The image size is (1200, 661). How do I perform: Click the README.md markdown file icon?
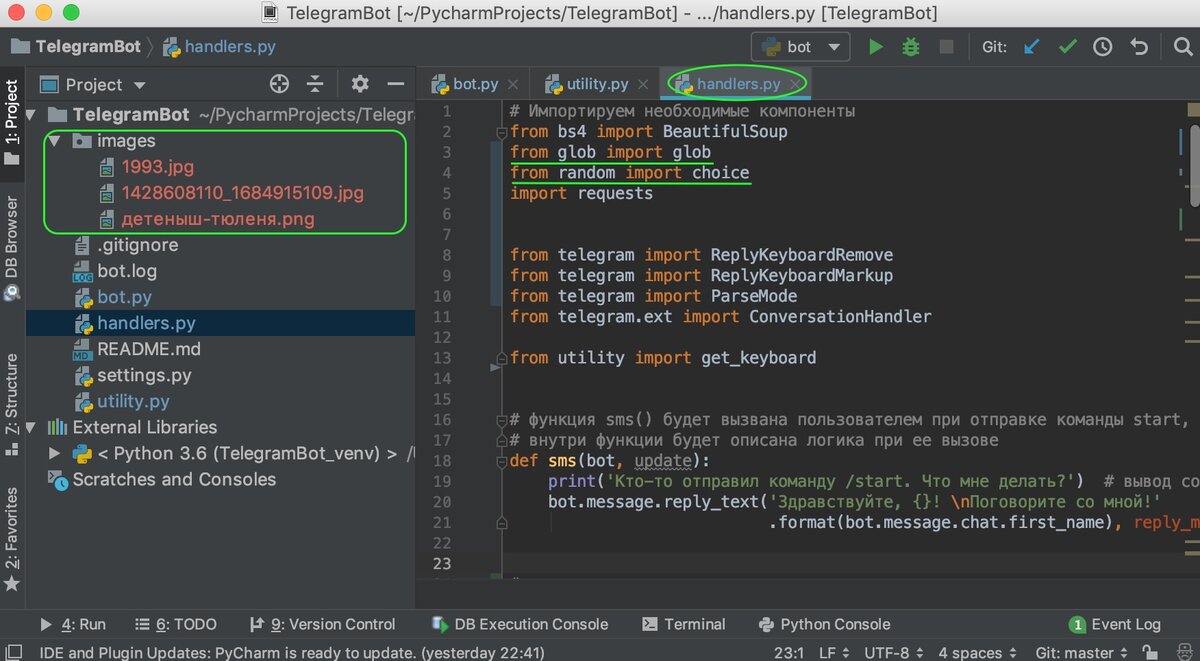tap(82, 350)
